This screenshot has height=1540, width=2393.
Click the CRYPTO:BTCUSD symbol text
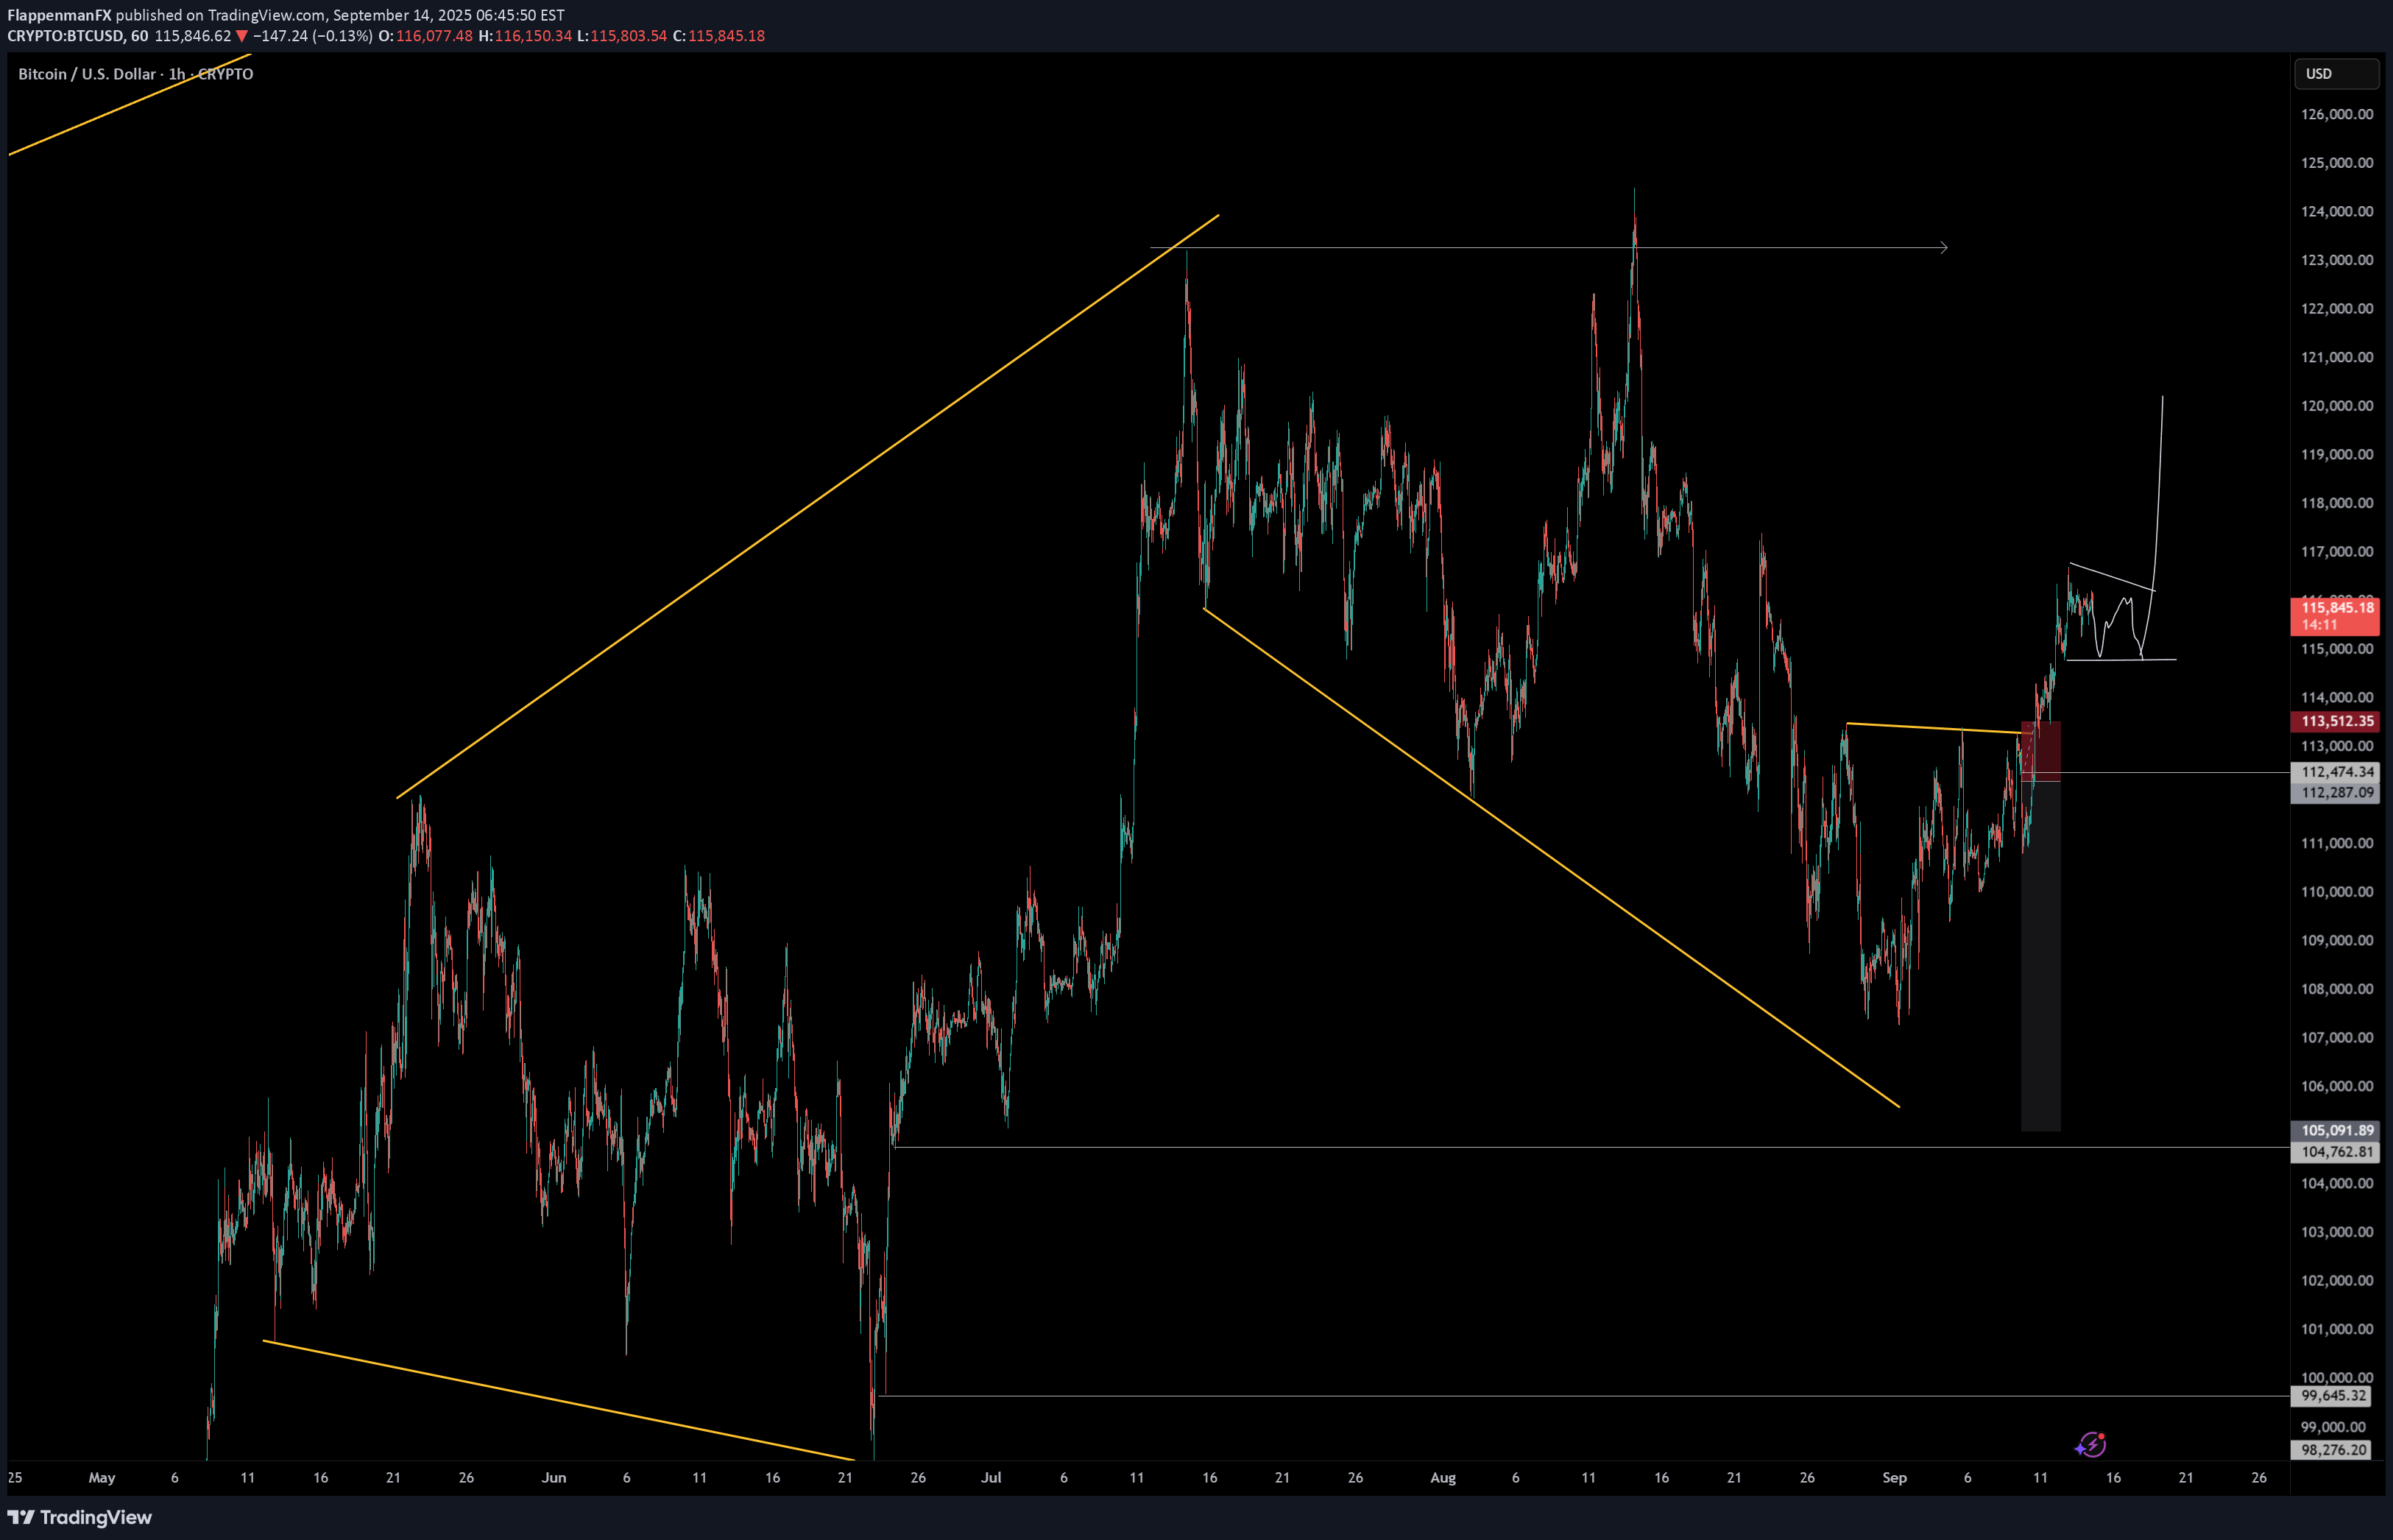[65, 36]
